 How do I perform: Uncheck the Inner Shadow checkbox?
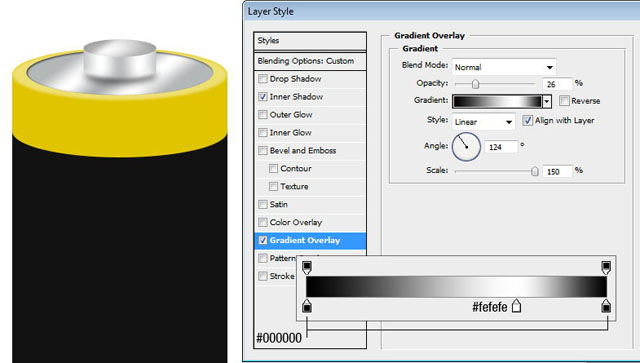coord(263,97)
